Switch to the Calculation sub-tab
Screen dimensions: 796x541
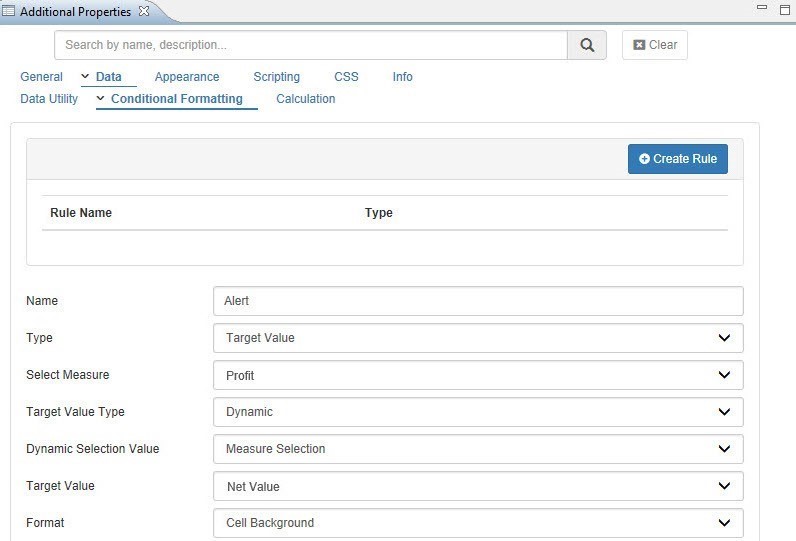[x=305, y=99]
